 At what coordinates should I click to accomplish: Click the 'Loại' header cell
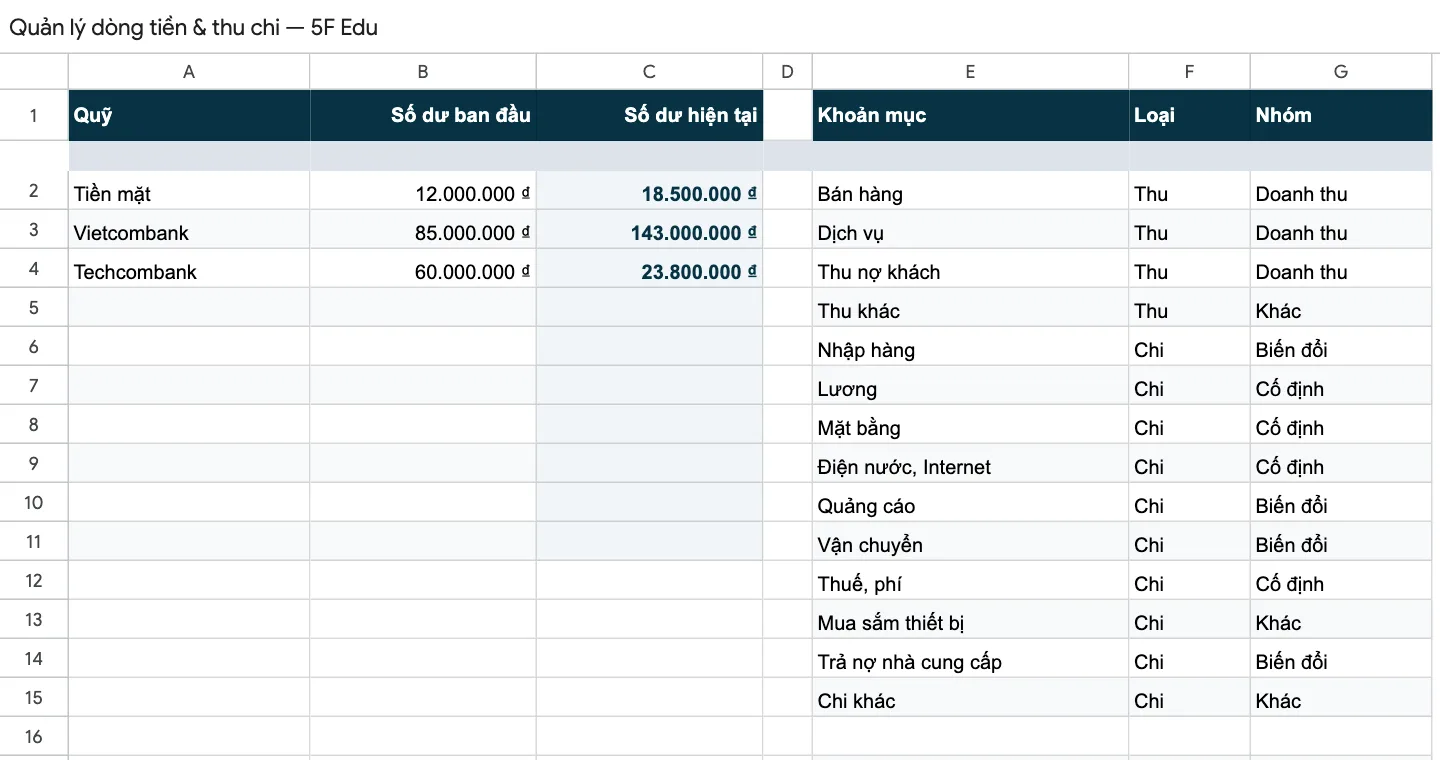(x=1189, y=115)
